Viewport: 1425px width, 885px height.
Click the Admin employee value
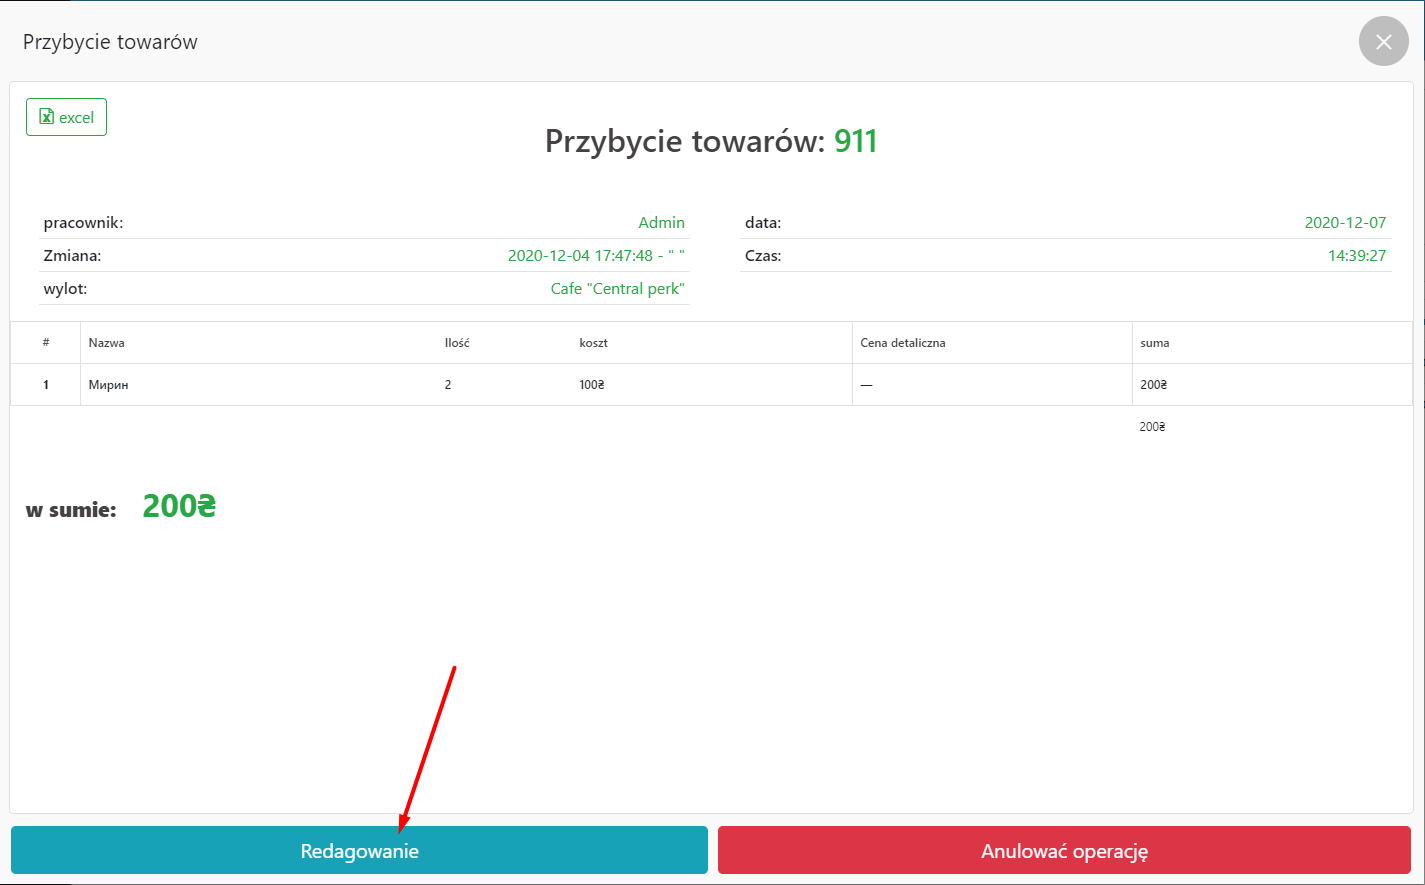tap(661, 222)
